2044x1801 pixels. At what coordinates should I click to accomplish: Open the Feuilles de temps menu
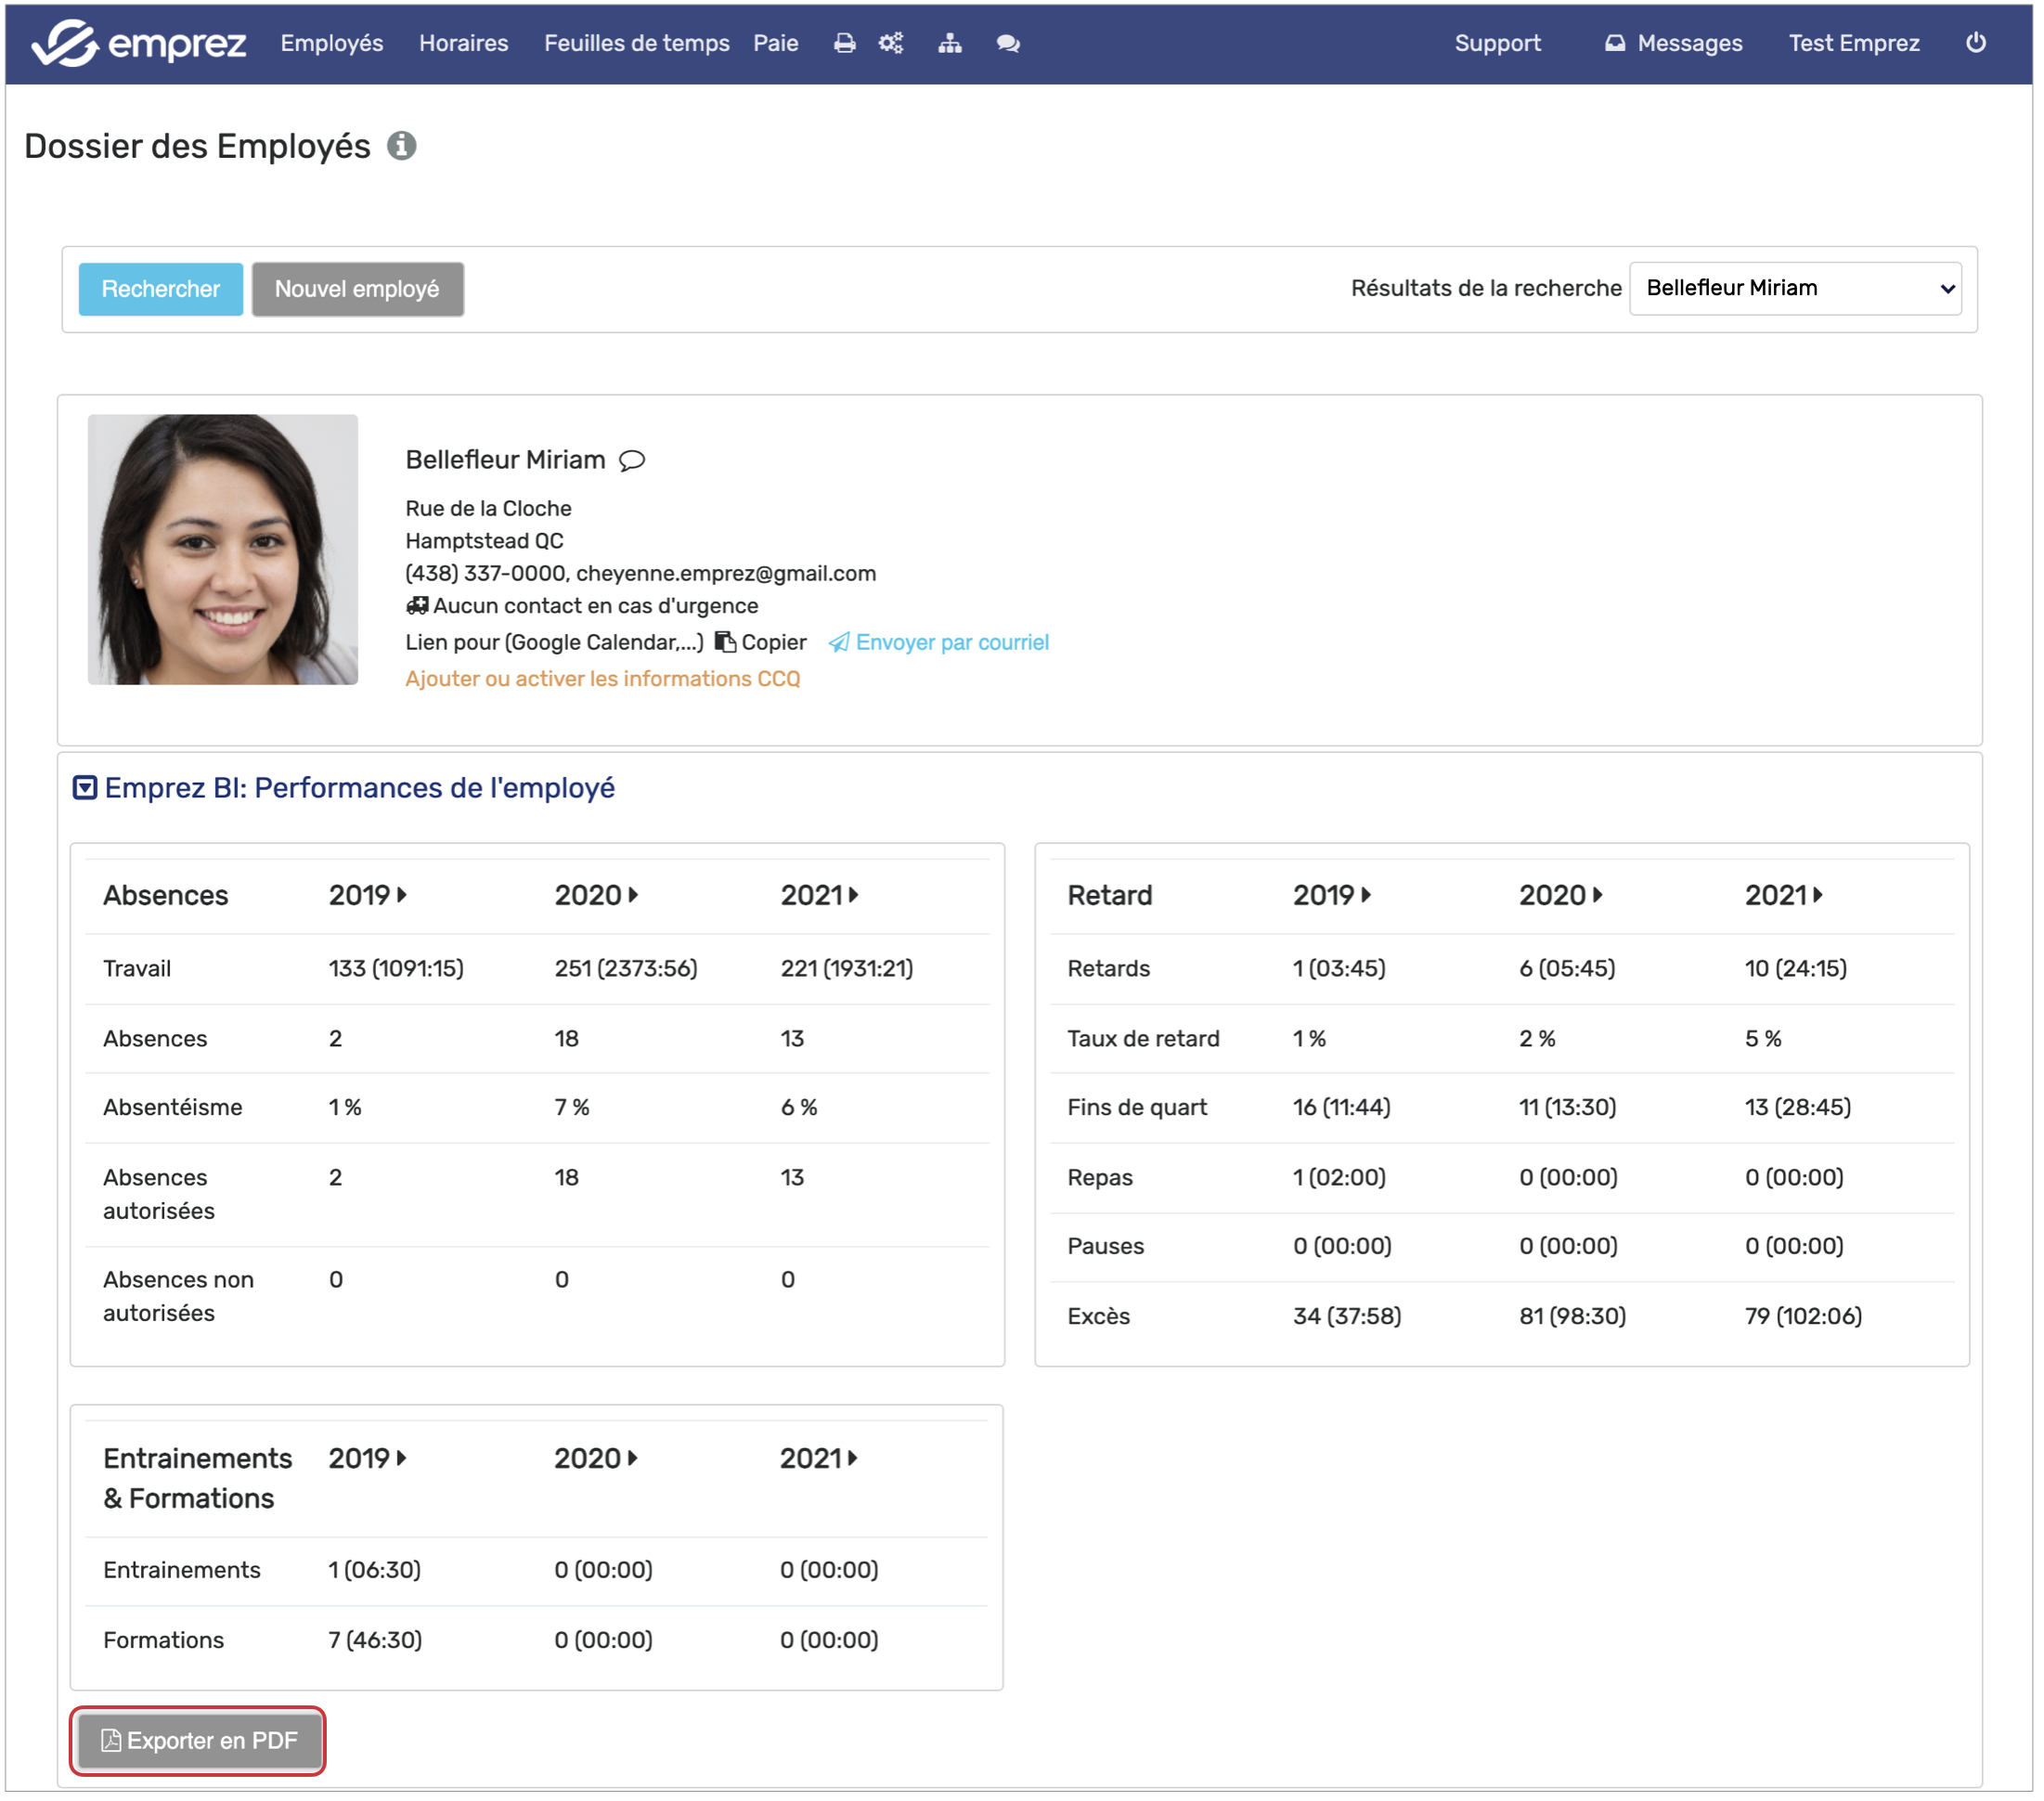pyautogui.click(x=637, y=43)
